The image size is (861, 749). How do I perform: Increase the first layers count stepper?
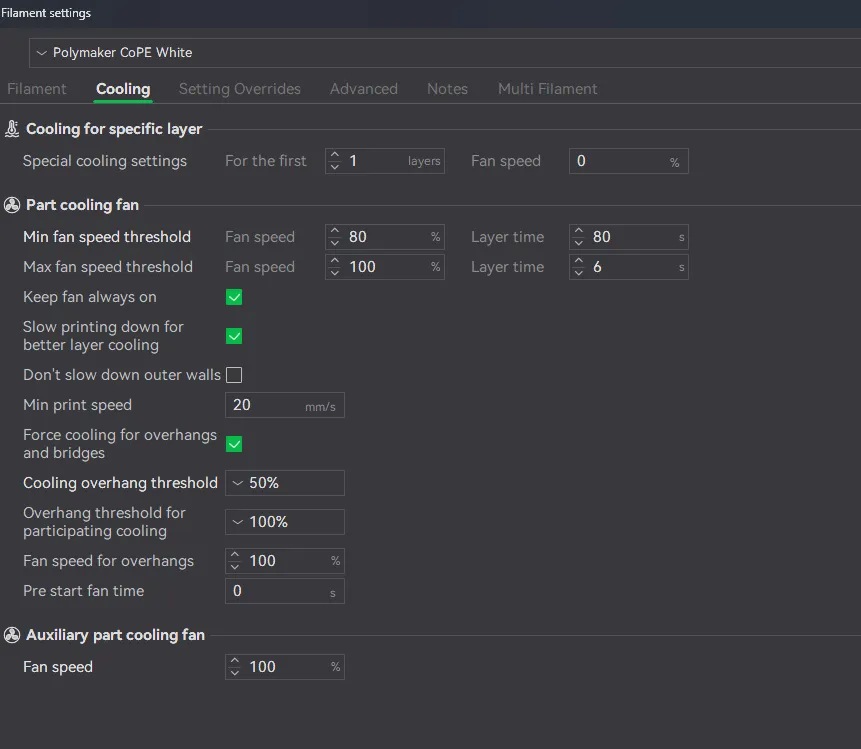pyautogui.click(x=334, y=155)
